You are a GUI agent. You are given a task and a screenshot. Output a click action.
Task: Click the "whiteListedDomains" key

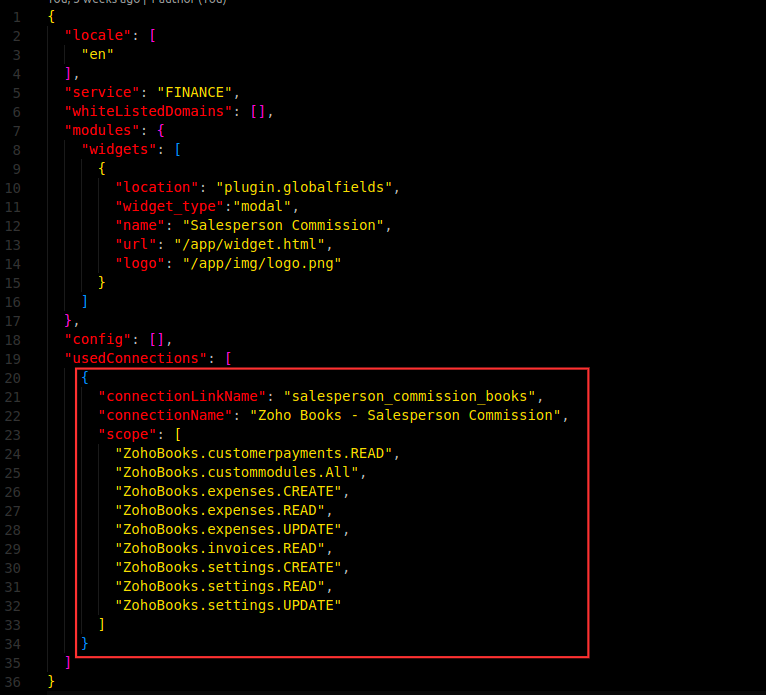[x=149, y=111]
